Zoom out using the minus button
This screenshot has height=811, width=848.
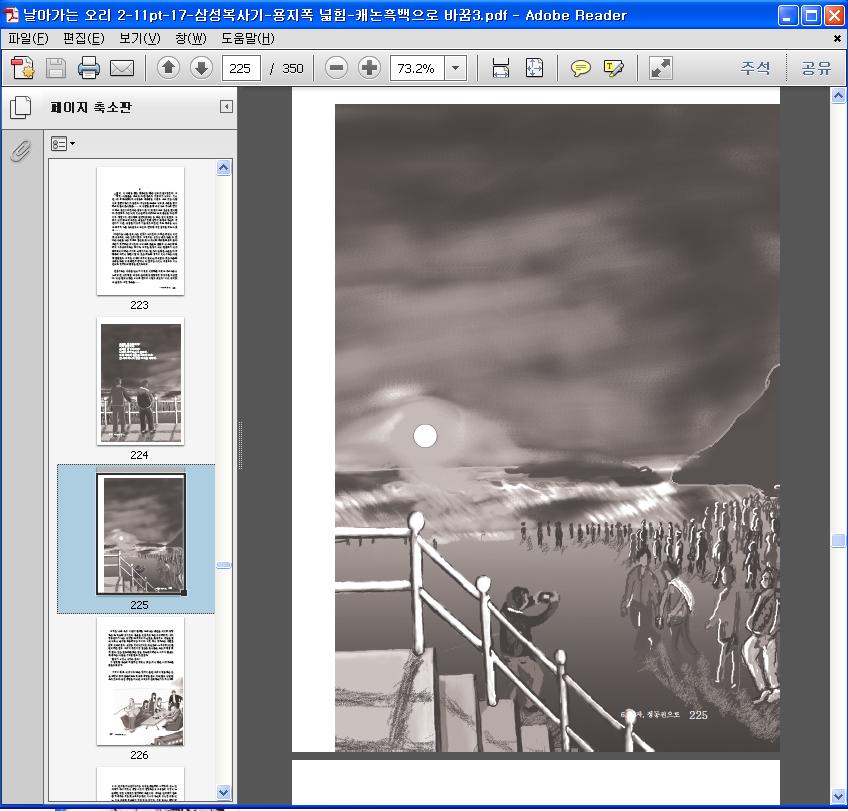click(x=337, y=68)
